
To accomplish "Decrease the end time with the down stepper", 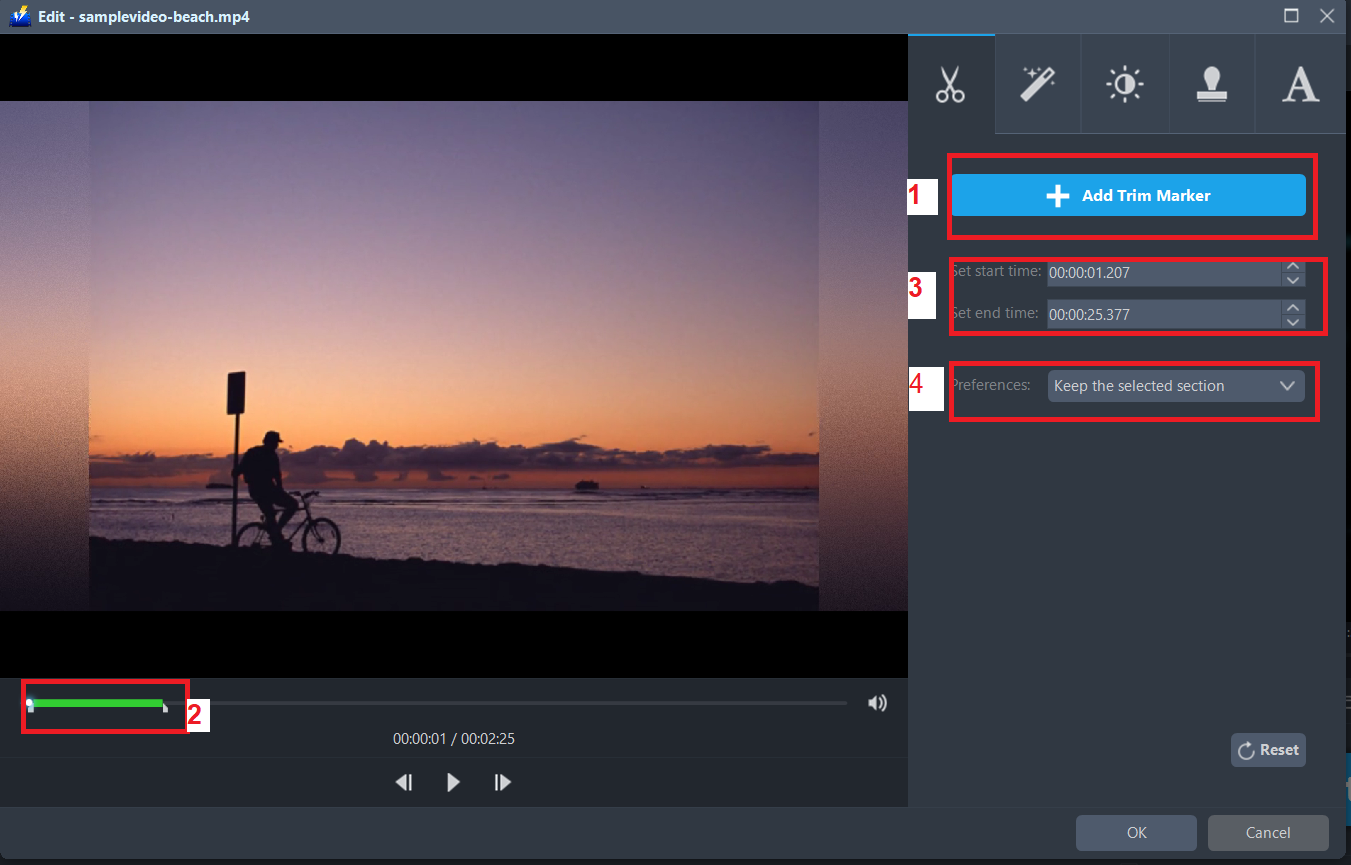I will (1292, 320).
